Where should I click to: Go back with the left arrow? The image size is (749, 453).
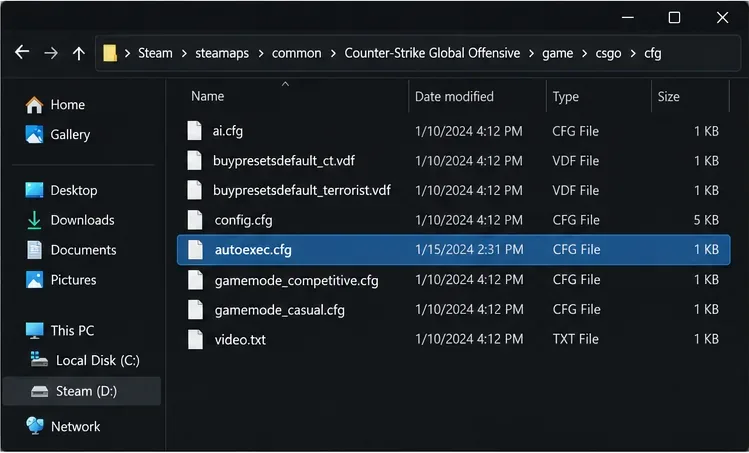22,52
